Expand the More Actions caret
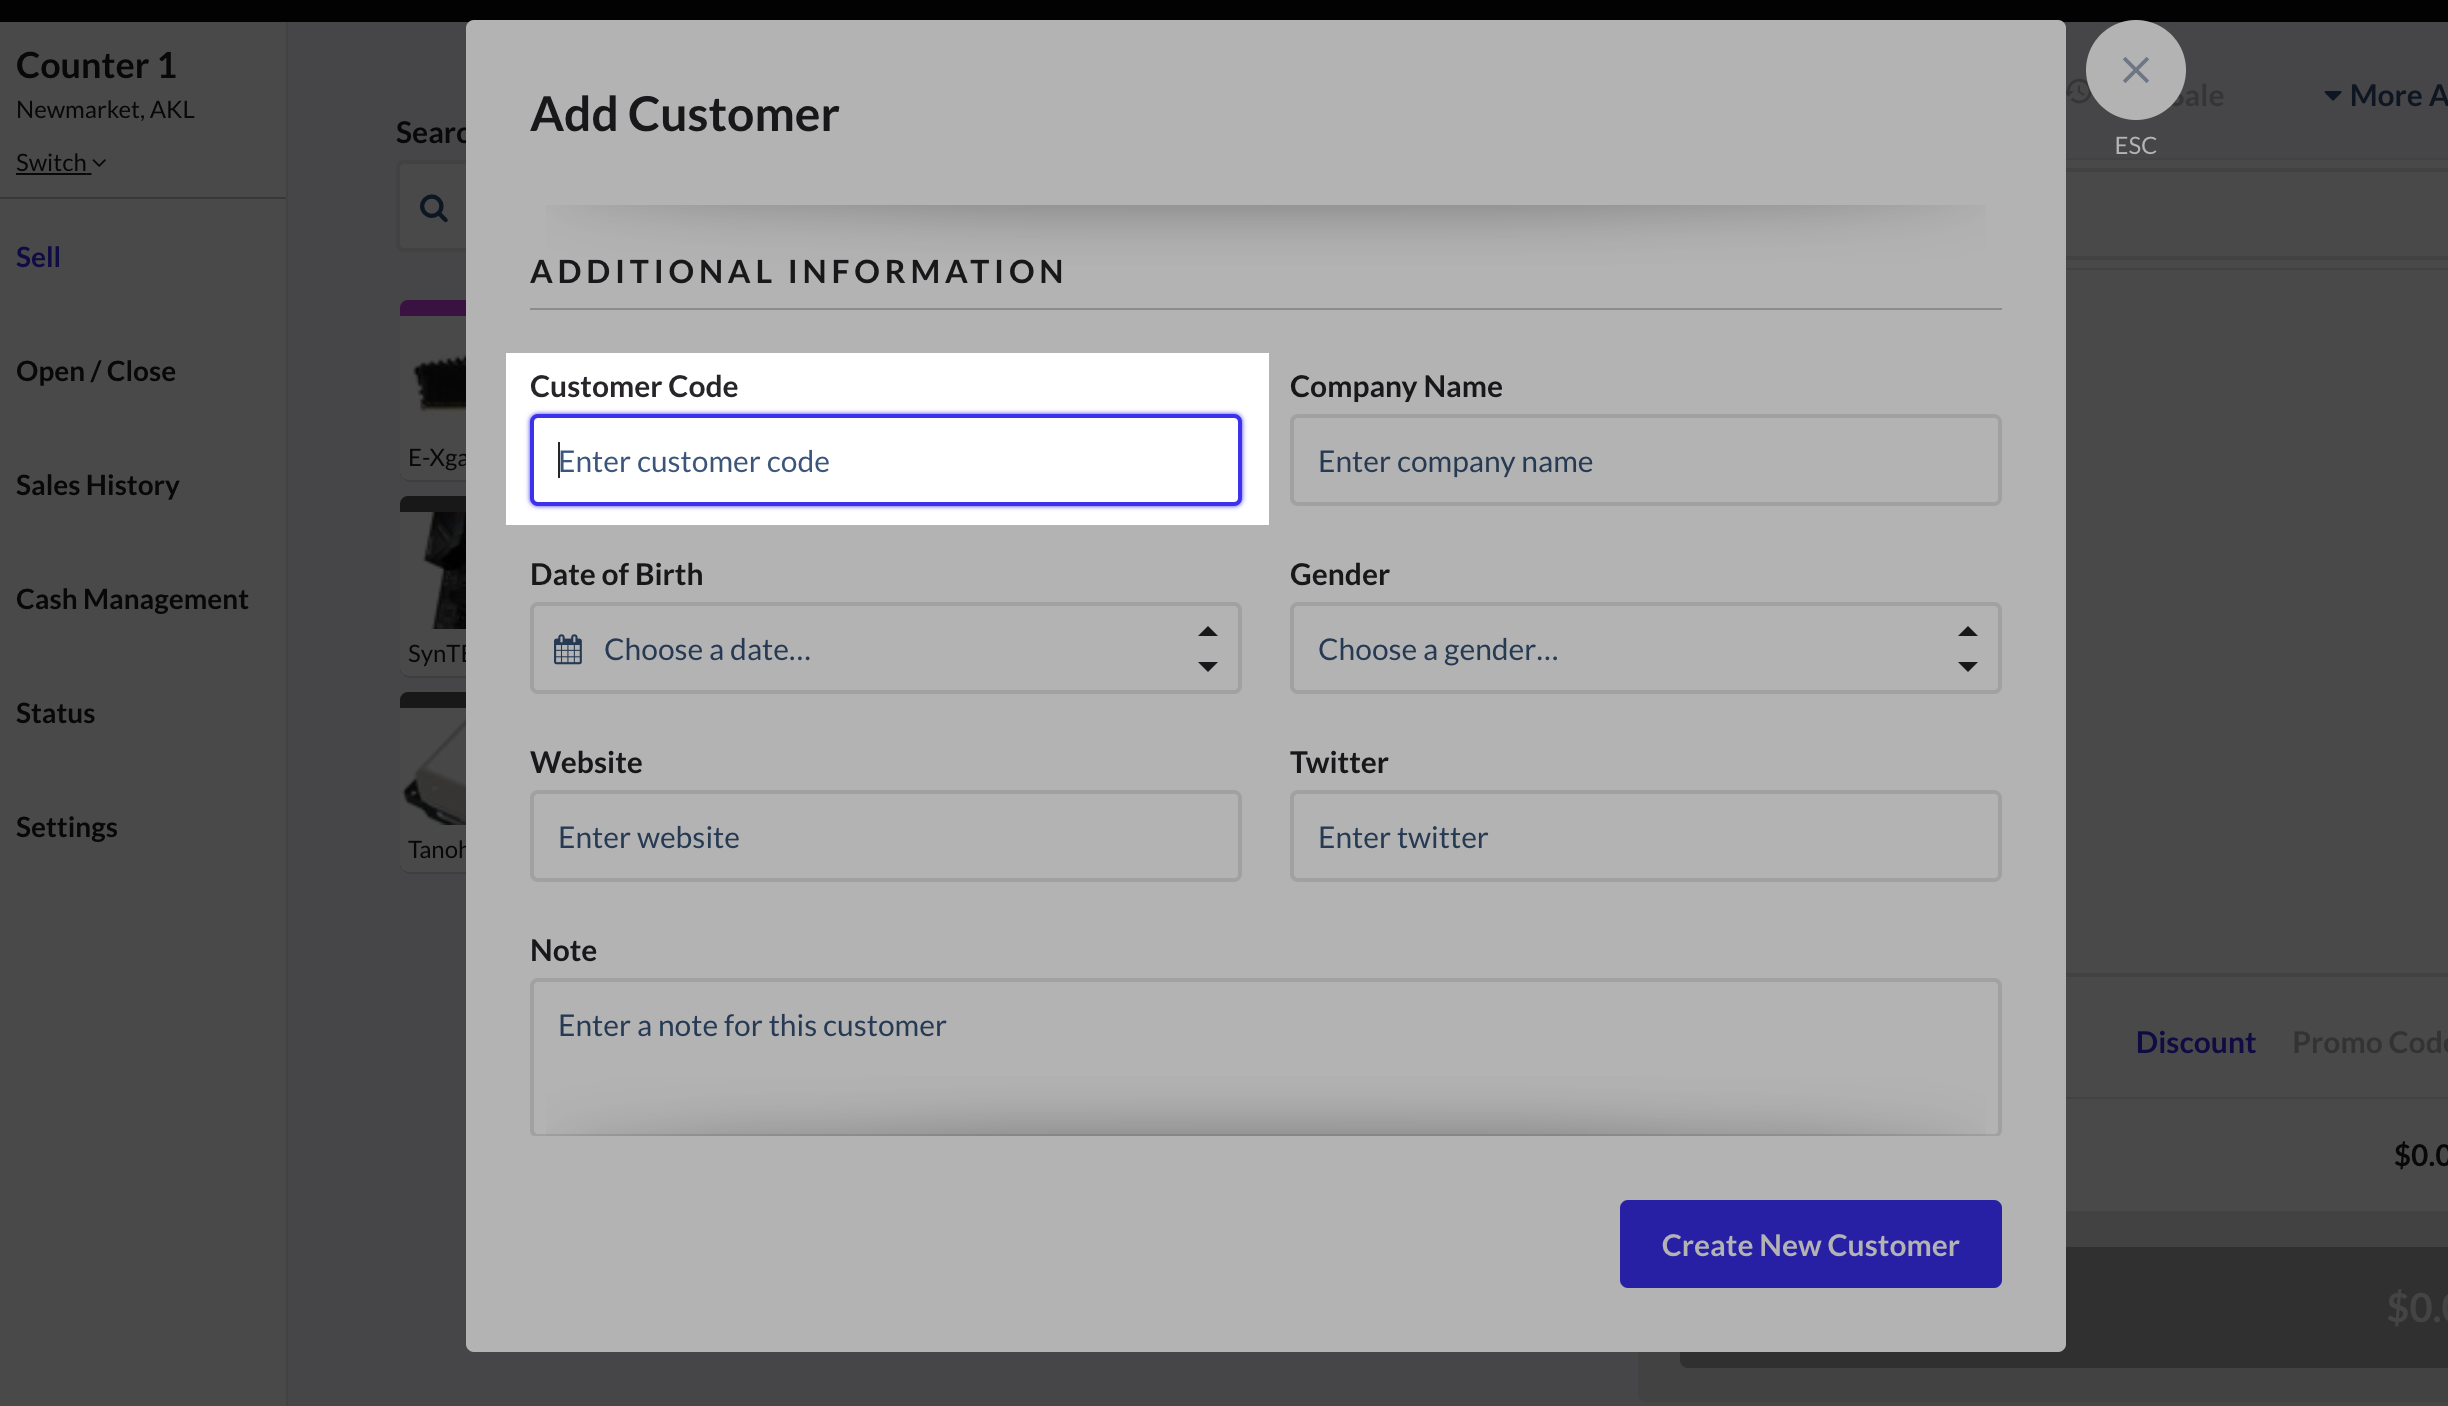This screenshot has height=1406, width=2448. point(2333,96)
